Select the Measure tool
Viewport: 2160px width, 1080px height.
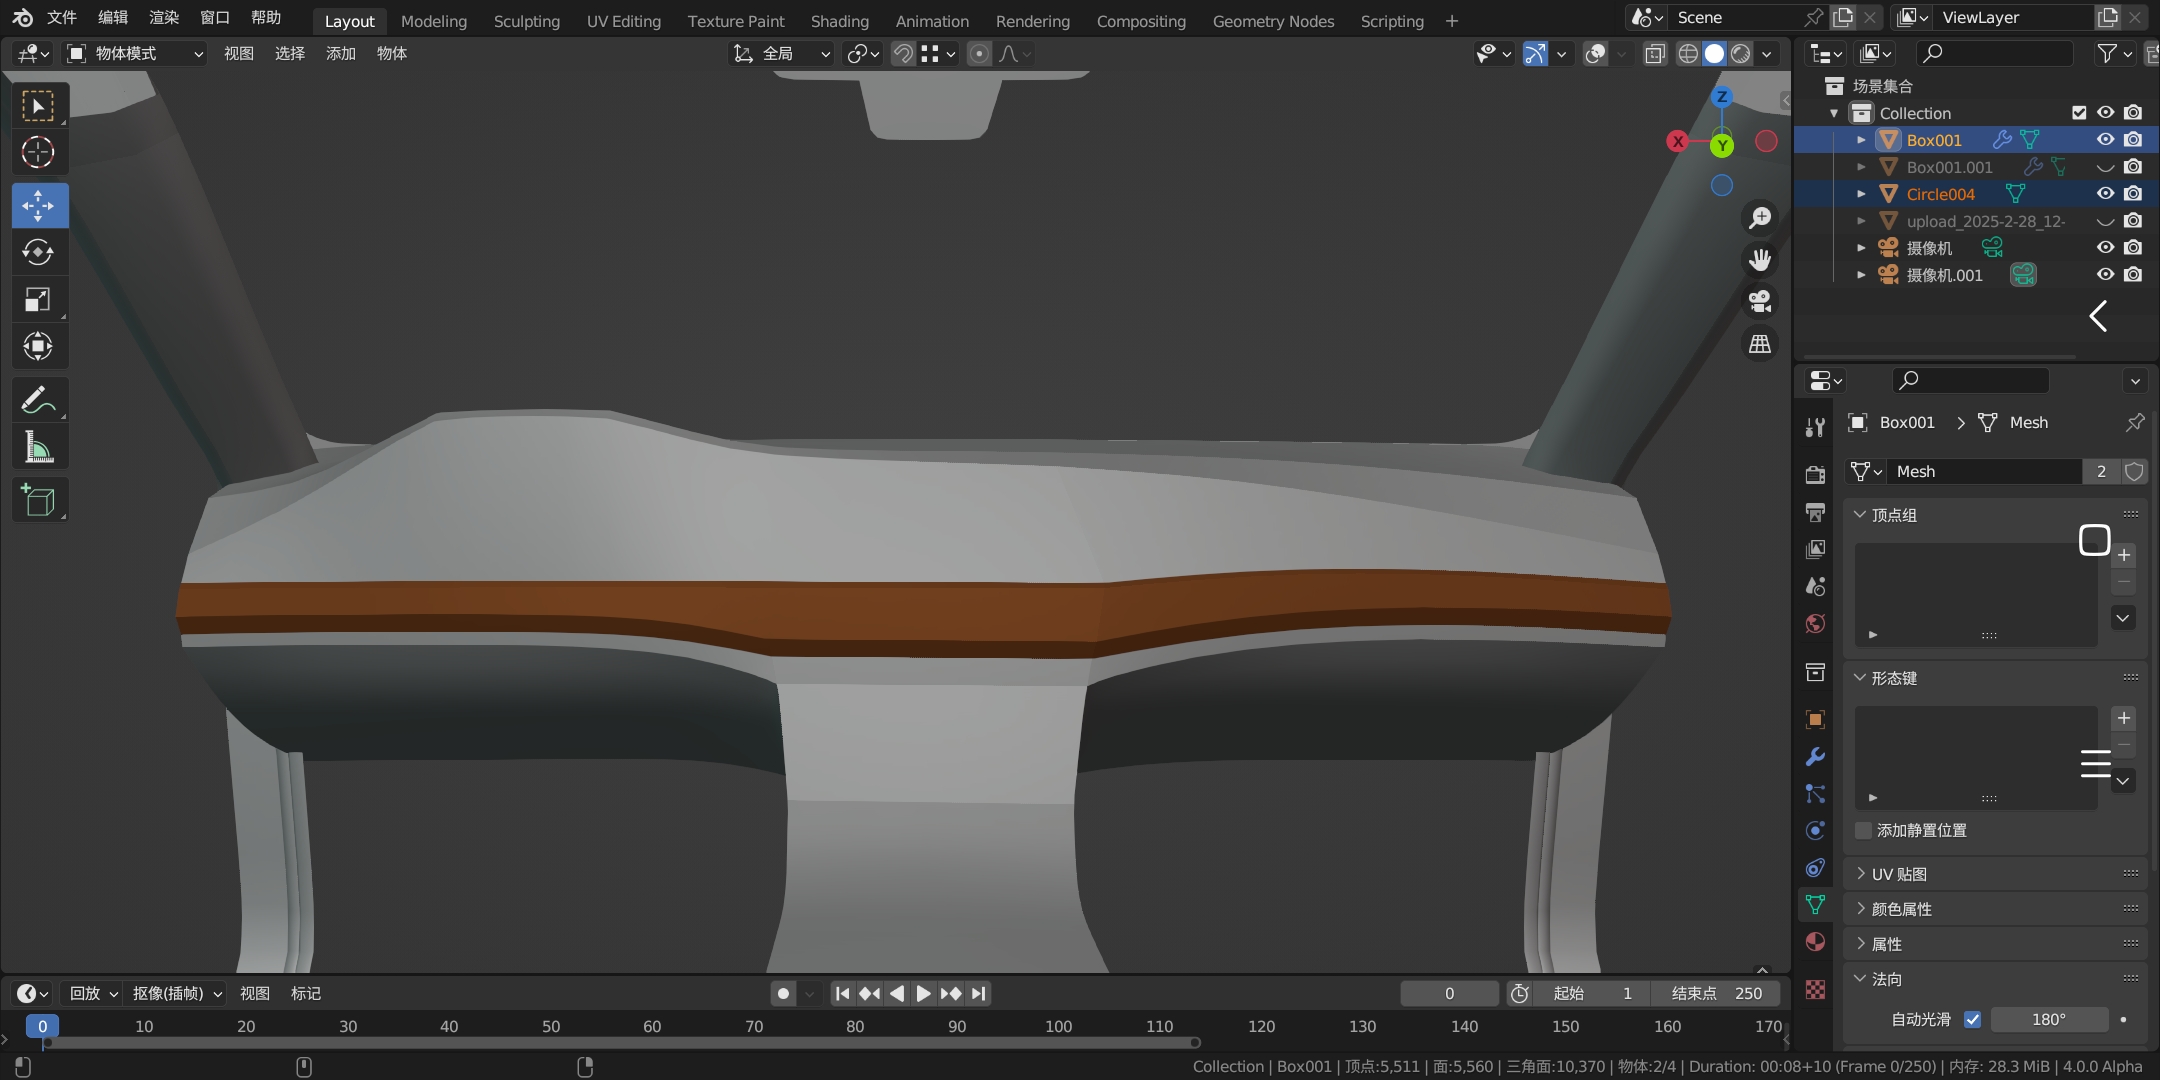pos(38,448)
